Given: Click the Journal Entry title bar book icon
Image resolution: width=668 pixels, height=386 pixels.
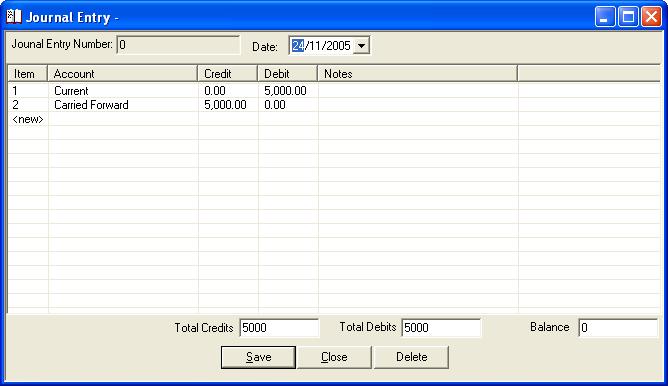Looking at the screenshot, I should point(14,17).
